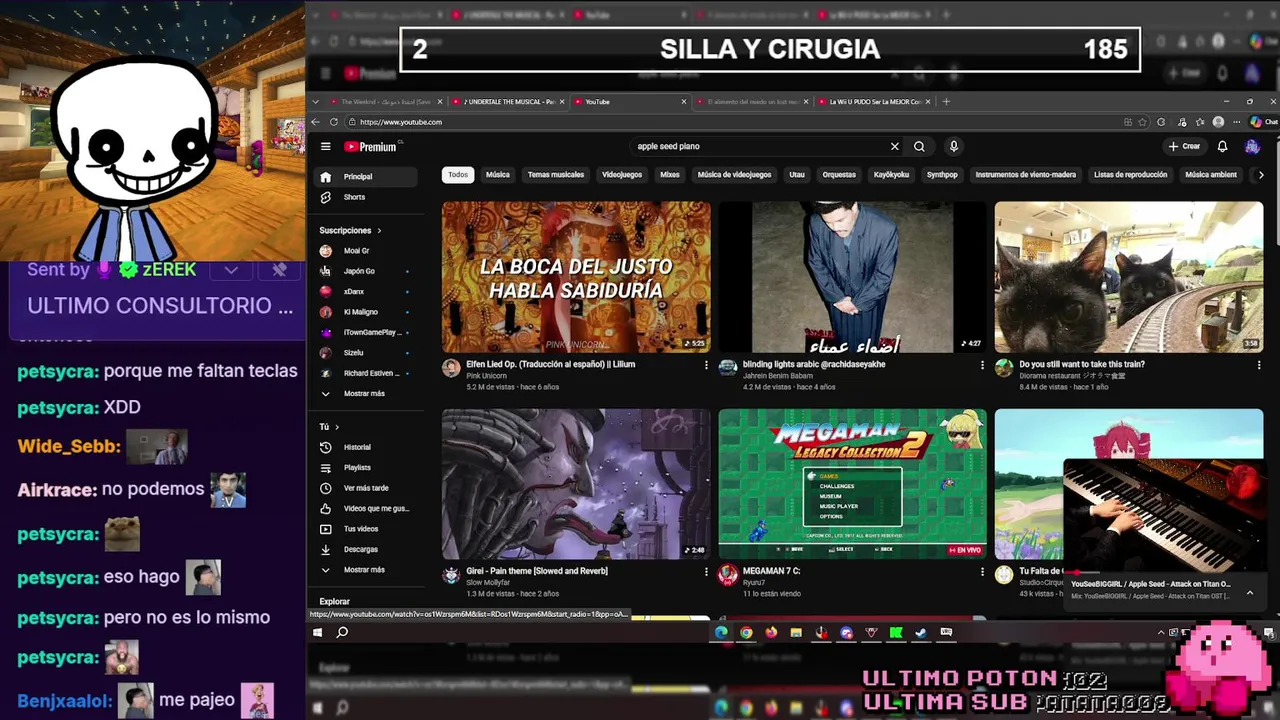Image resolution: width=1280 pixels, height=720 pixels.
Task: Open Ver más tarde in the sidebar
Action: [366, 488]
